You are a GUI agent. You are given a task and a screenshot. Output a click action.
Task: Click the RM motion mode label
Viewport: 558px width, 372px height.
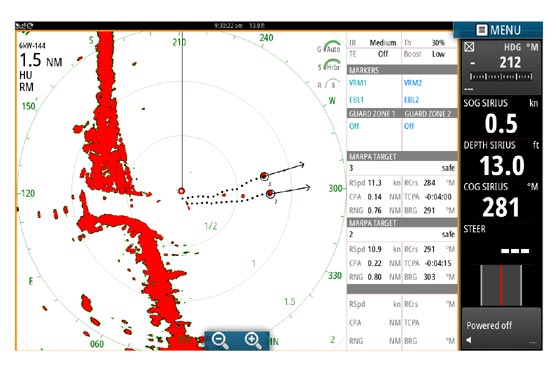coord(26,87)
